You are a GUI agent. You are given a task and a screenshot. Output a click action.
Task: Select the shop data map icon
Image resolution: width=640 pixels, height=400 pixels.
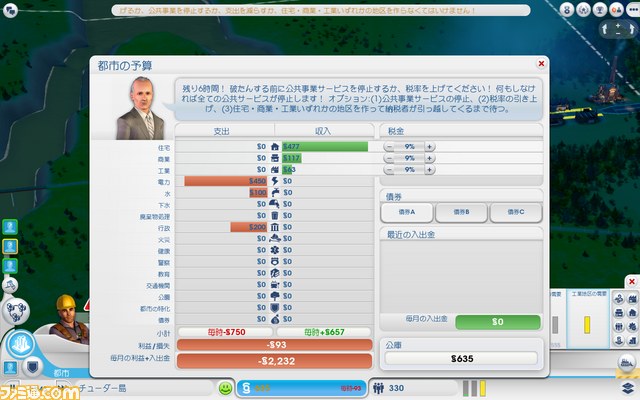[x=619, y=313]
